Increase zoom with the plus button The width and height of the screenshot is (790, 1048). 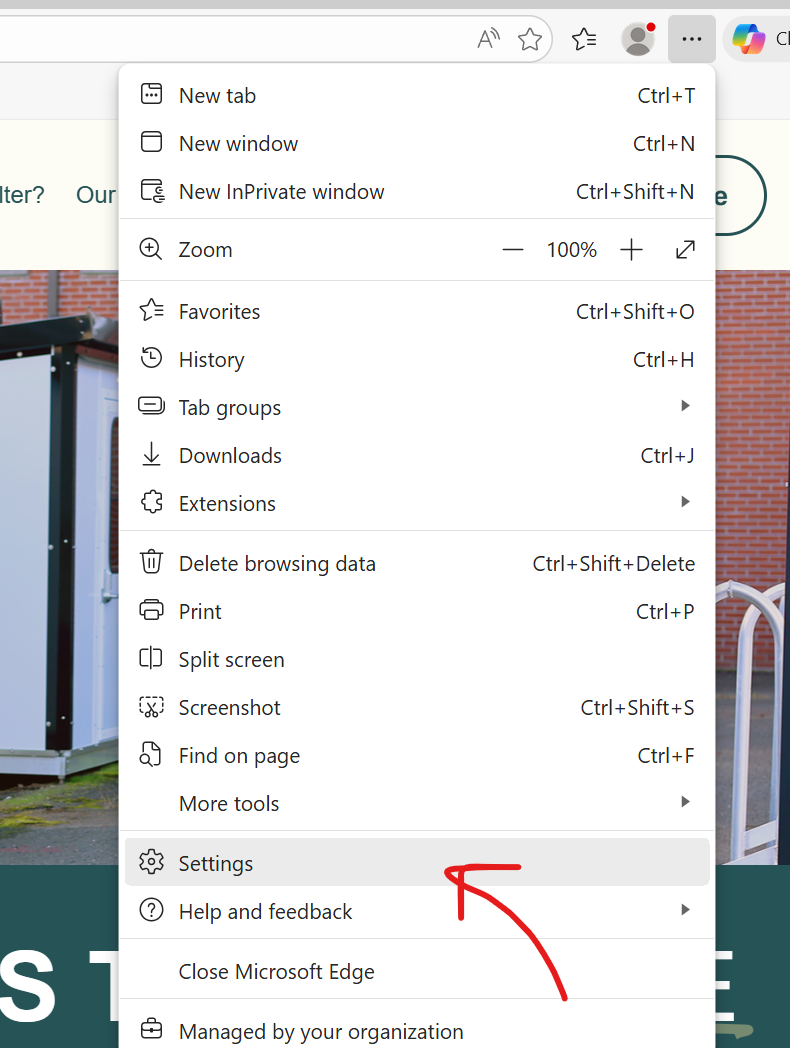pyautogui.click(x=631, y=250)
